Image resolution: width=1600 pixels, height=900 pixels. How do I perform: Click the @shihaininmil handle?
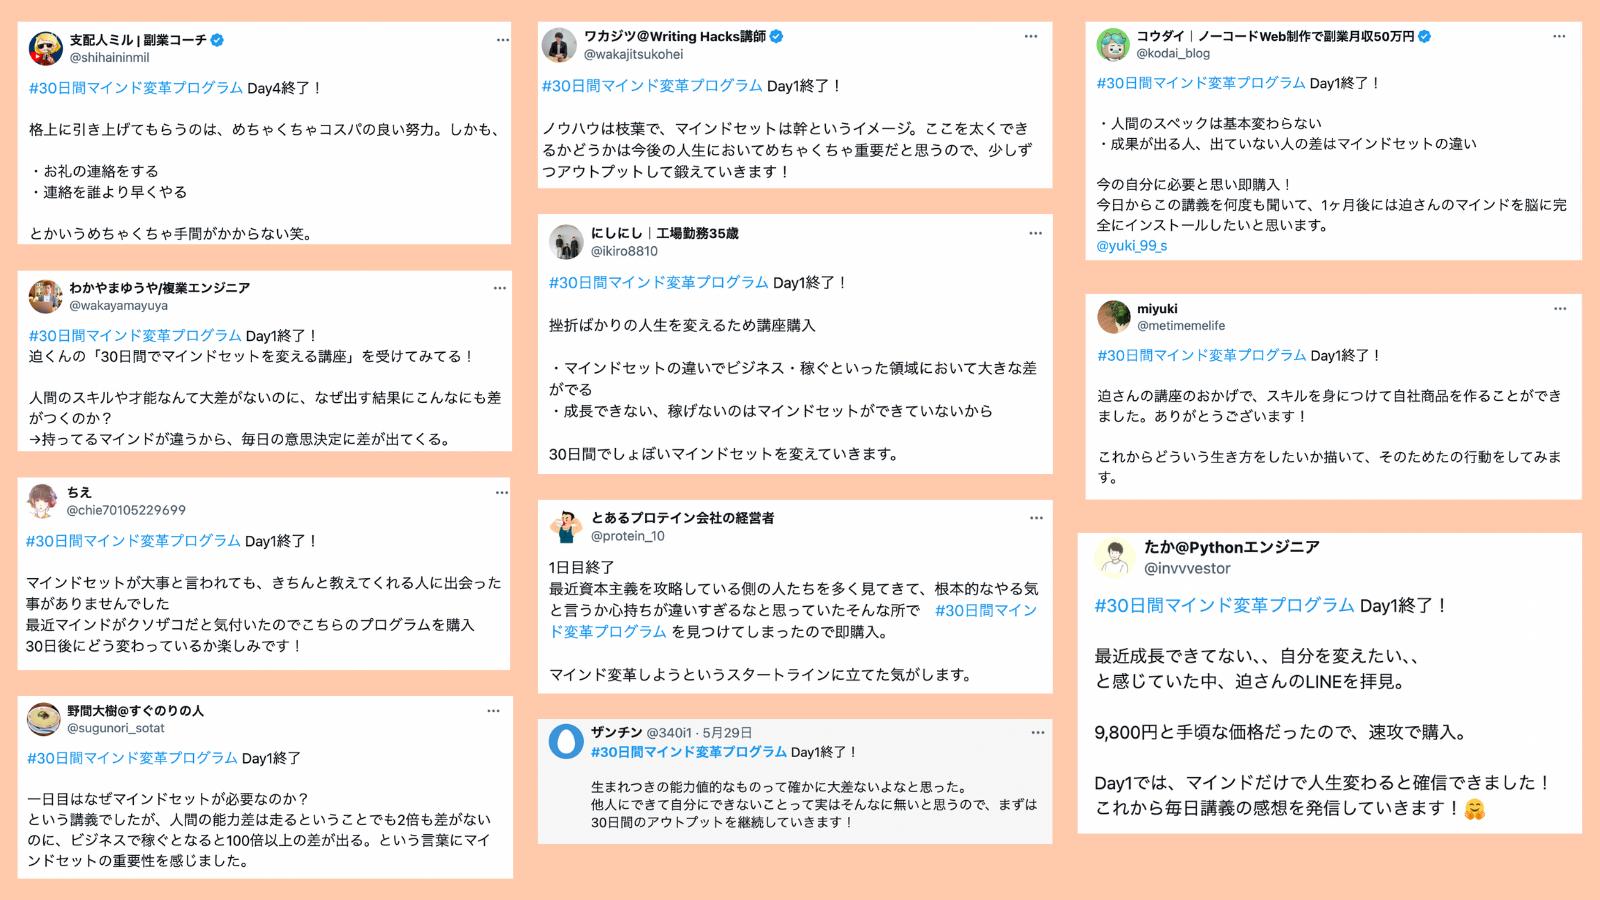pos(109,58)
